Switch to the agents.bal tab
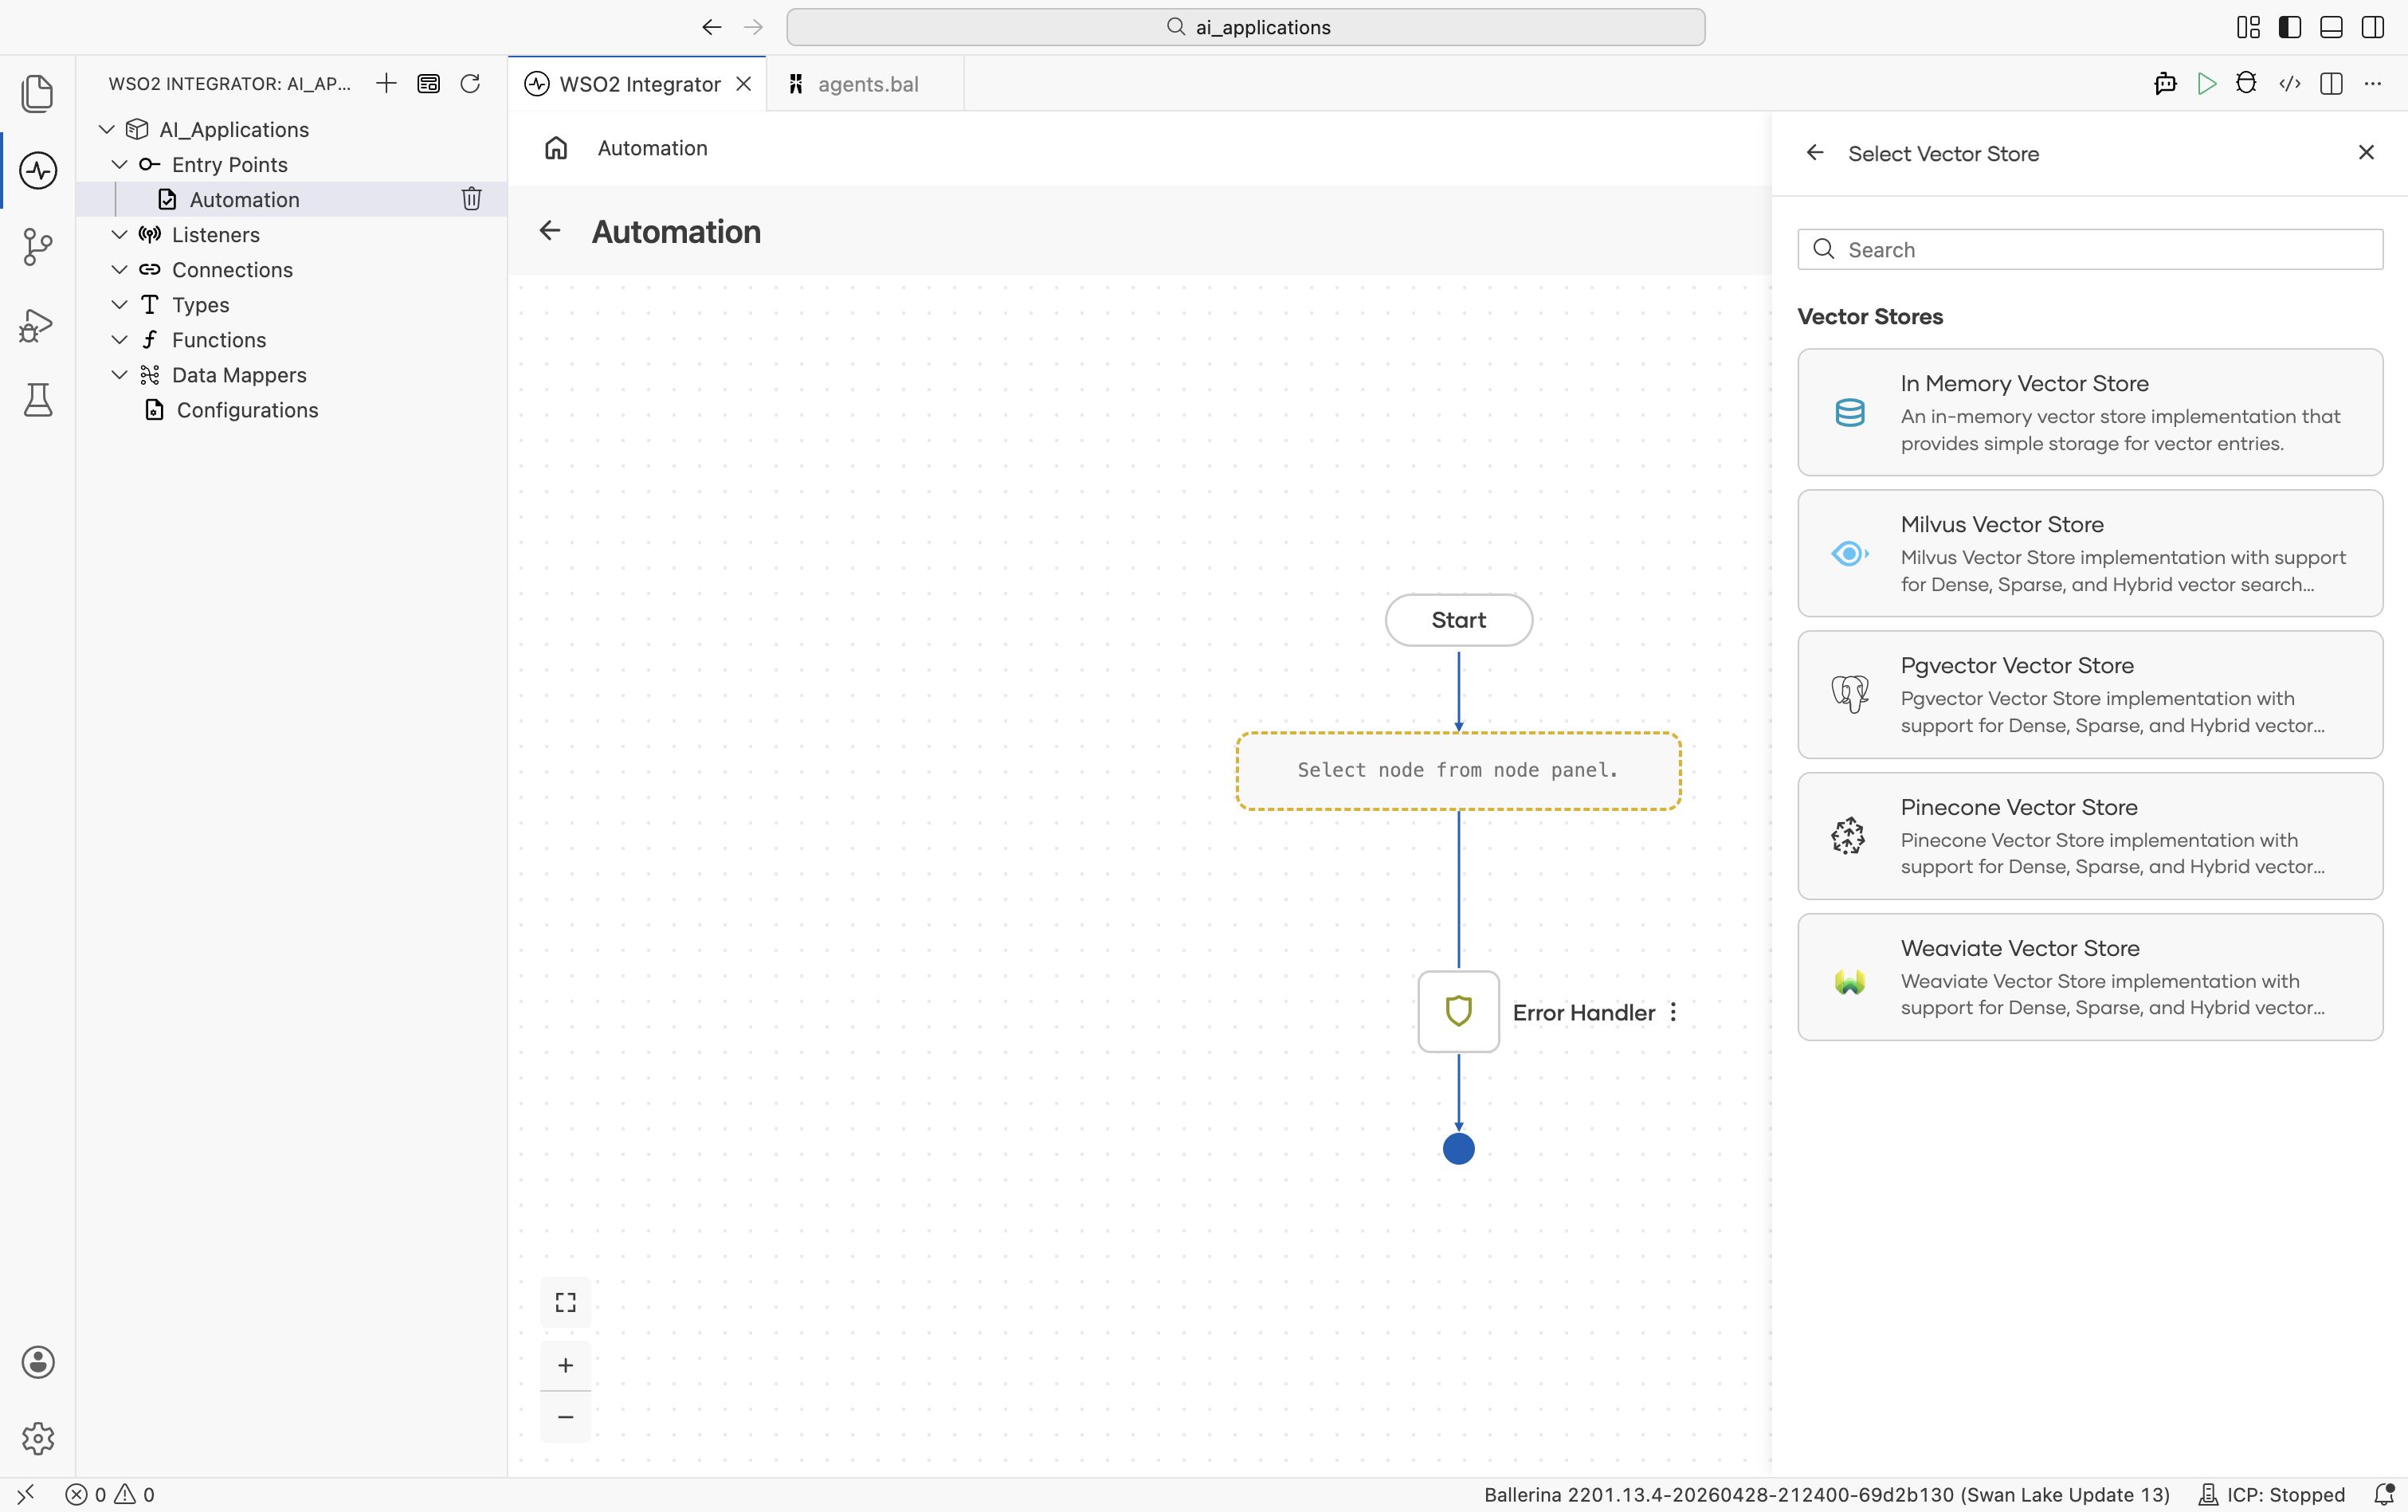 (866, 84)
